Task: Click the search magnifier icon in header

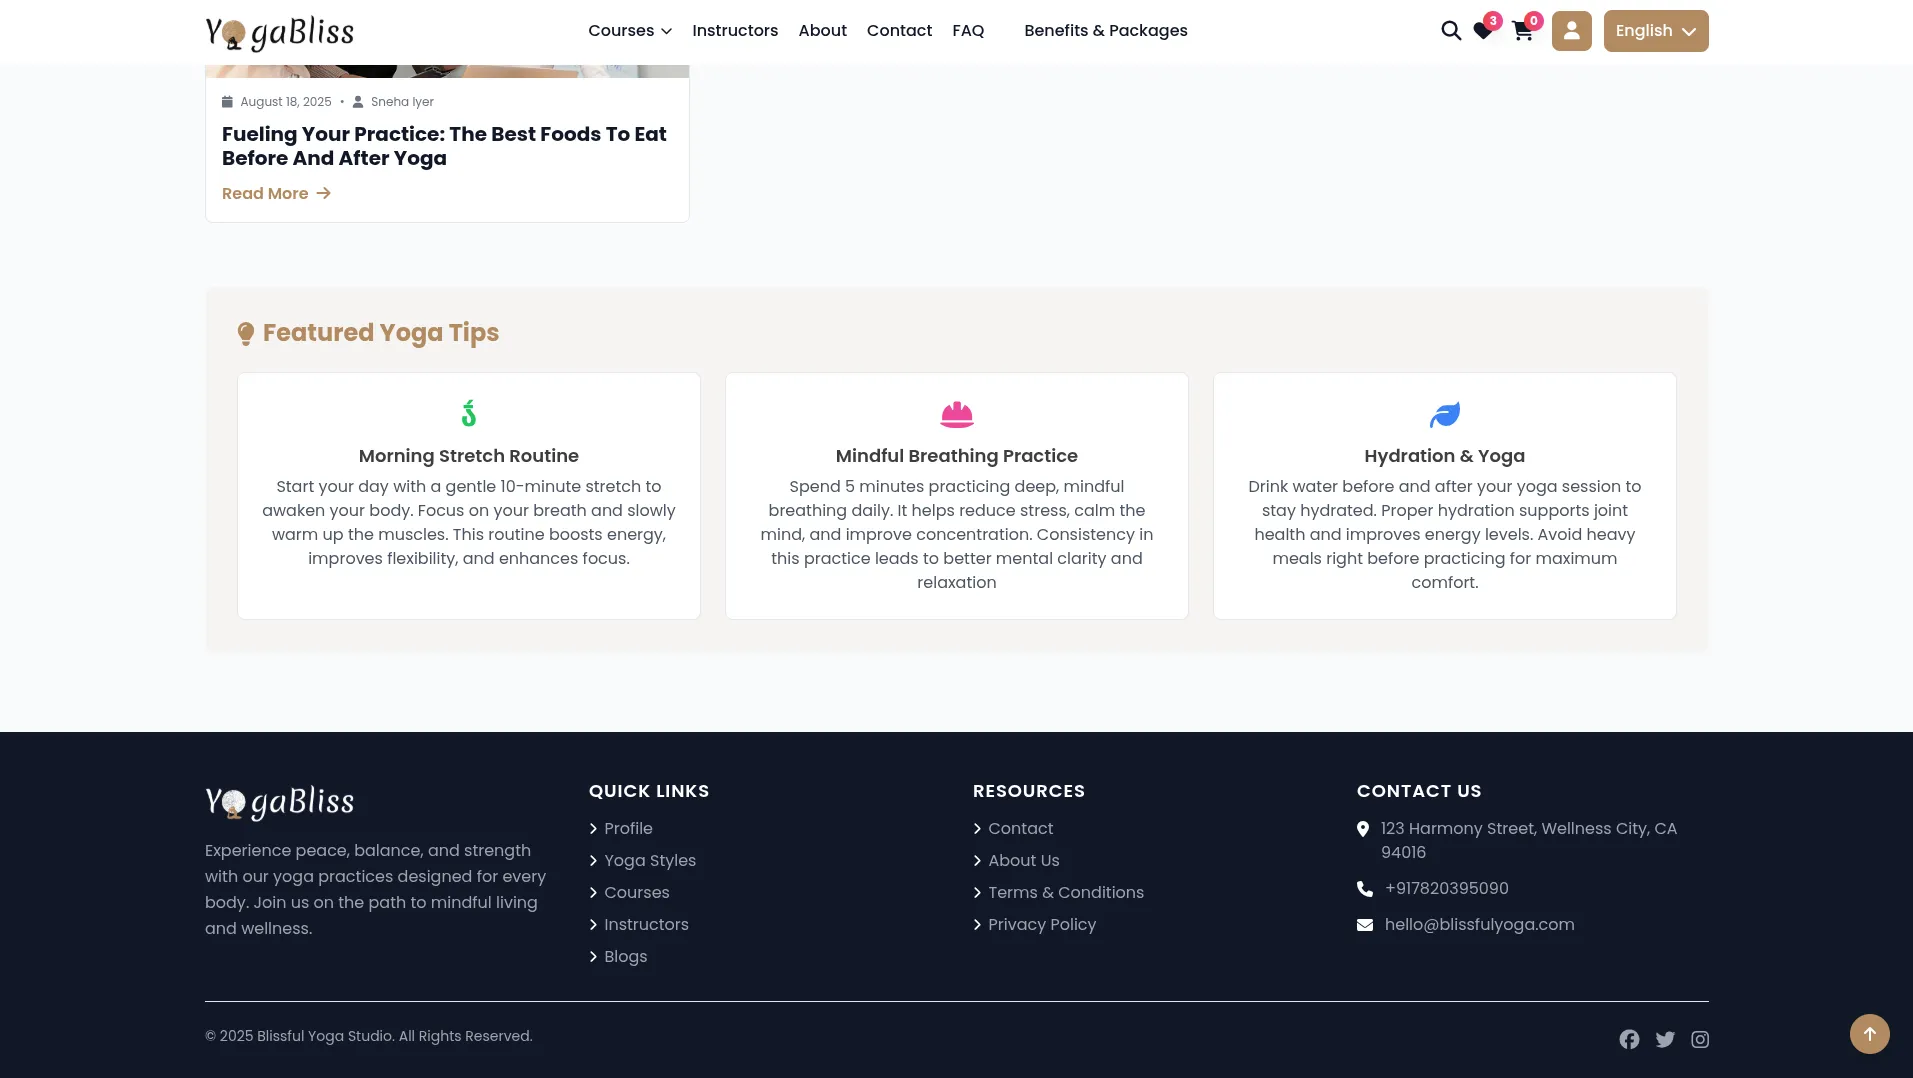Action: pyautogui.click(x=1450, y=31)
